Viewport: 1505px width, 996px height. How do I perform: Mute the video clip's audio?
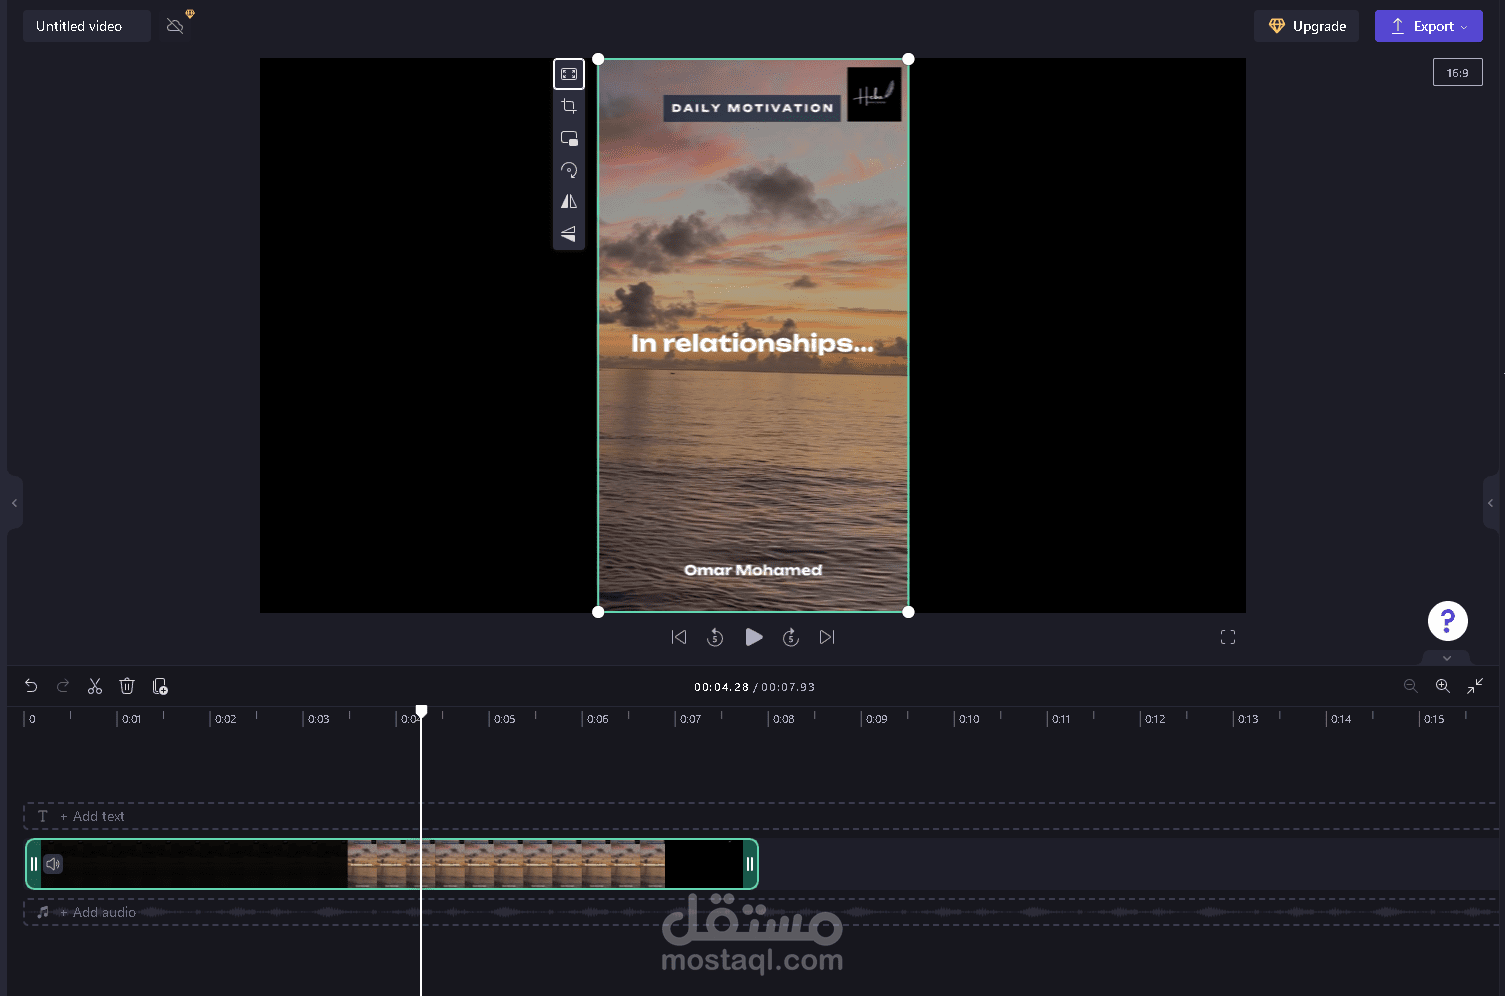point(53,864)
